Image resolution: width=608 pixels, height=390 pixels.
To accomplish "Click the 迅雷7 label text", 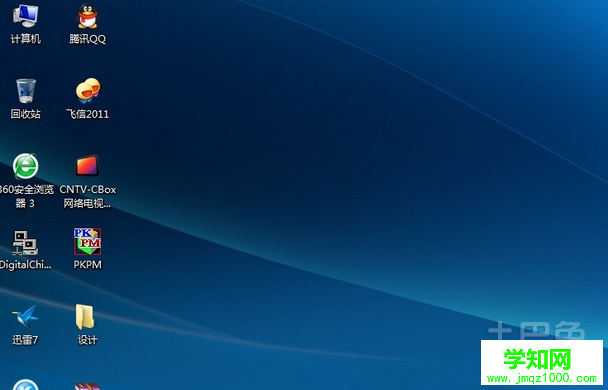I will [x=25, y=340].
